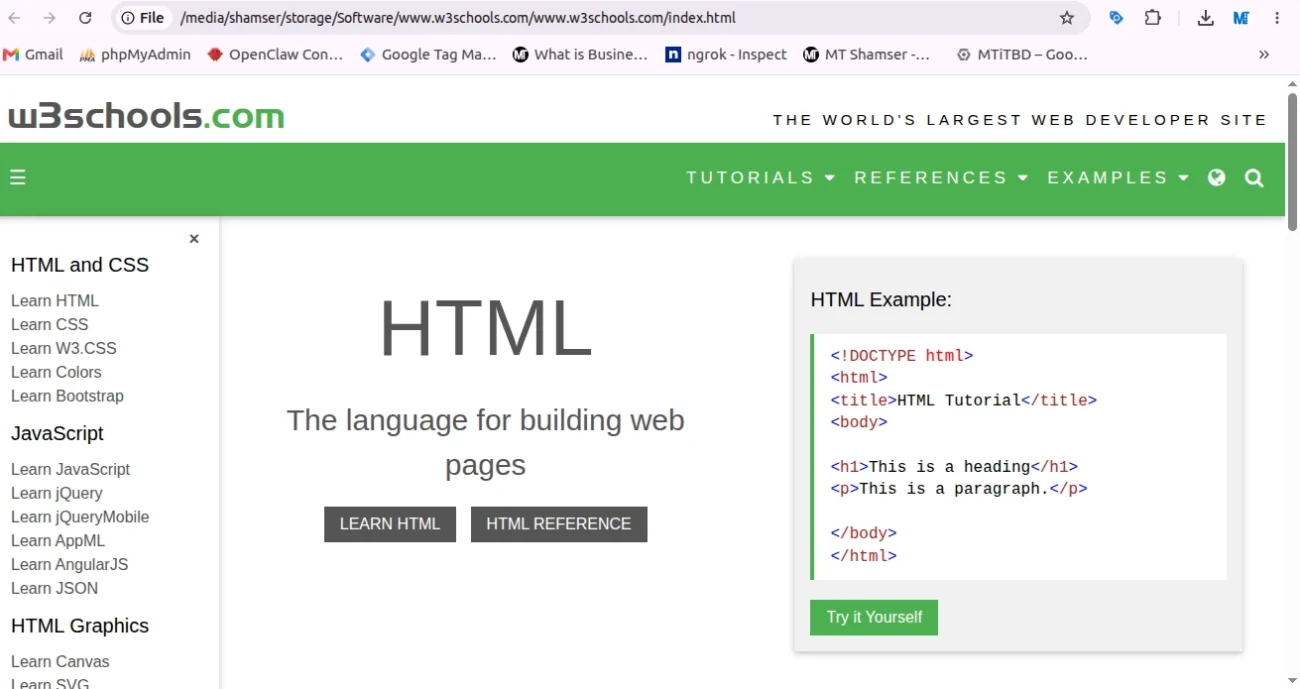Image resolution: width=1300 pixels, height=689 pixels.
Task: Open the Learn JavaScript sidebar link
Action: tap(71, 470)
